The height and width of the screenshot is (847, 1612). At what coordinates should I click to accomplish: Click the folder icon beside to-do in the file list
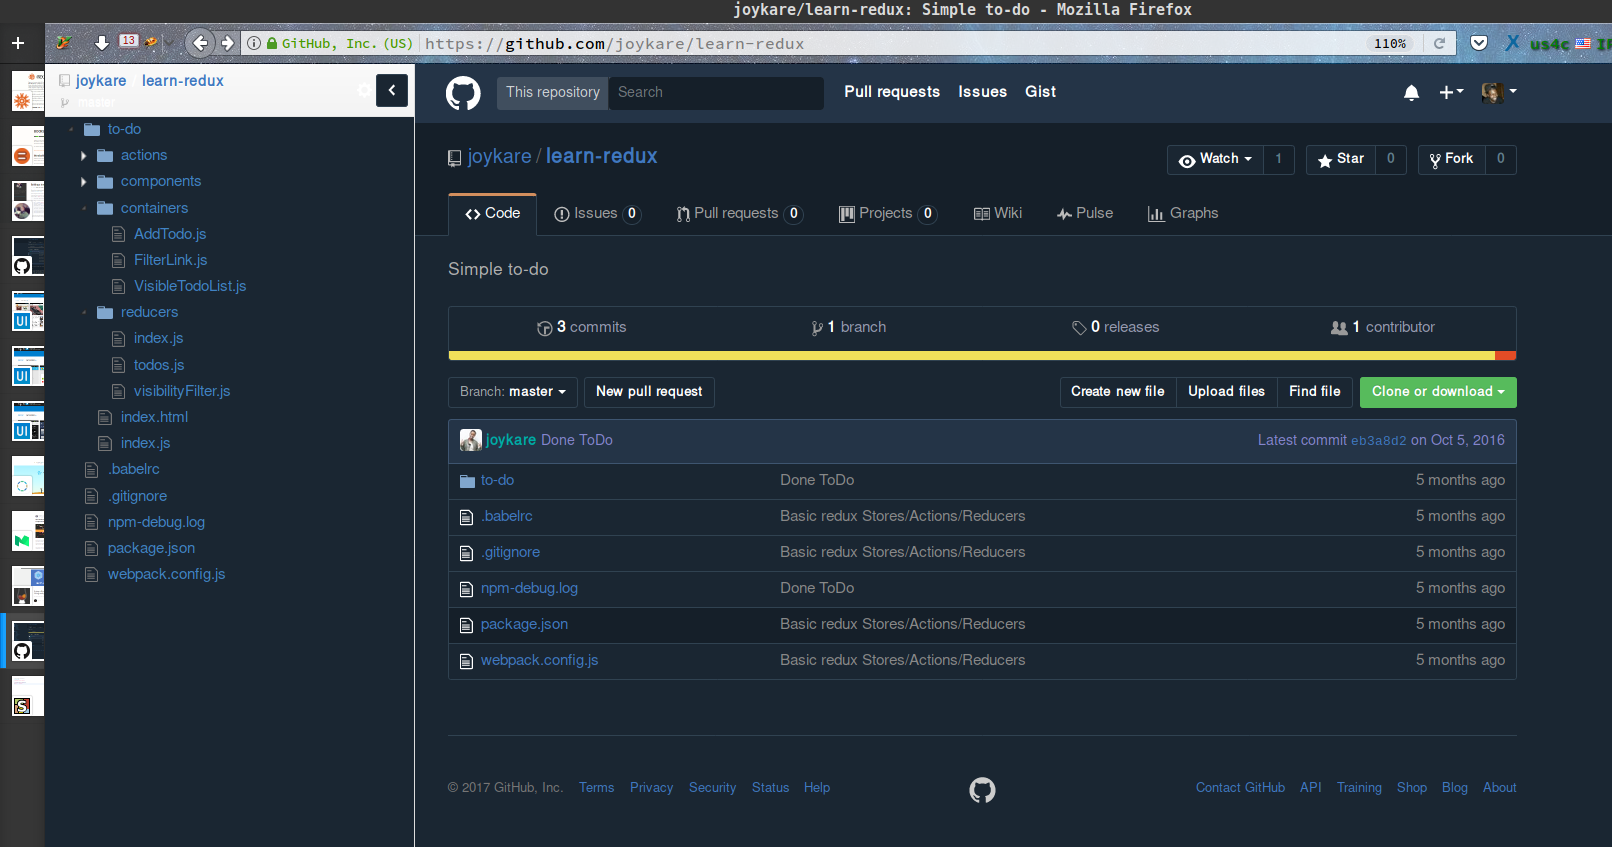(467, 481)
